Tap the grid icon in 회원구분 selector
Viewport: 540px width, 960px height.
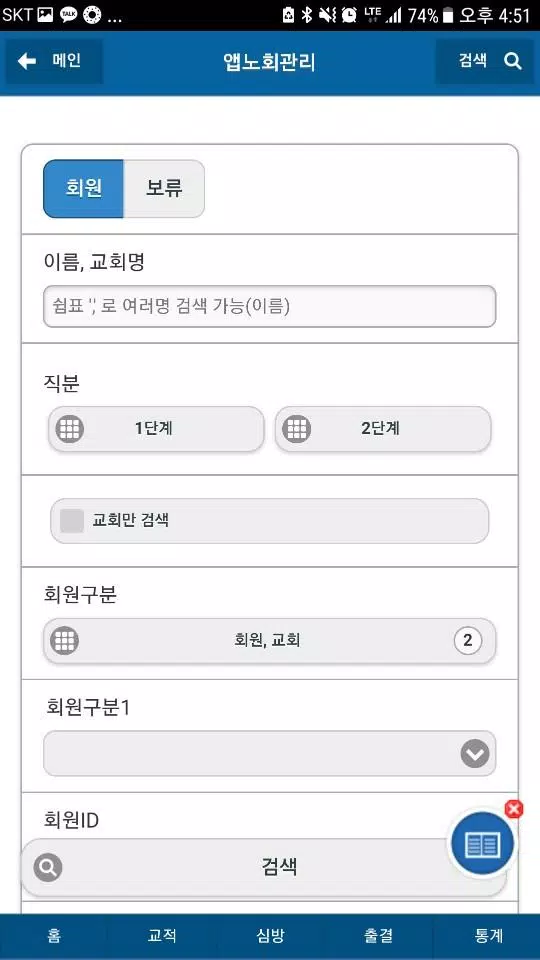64,640
